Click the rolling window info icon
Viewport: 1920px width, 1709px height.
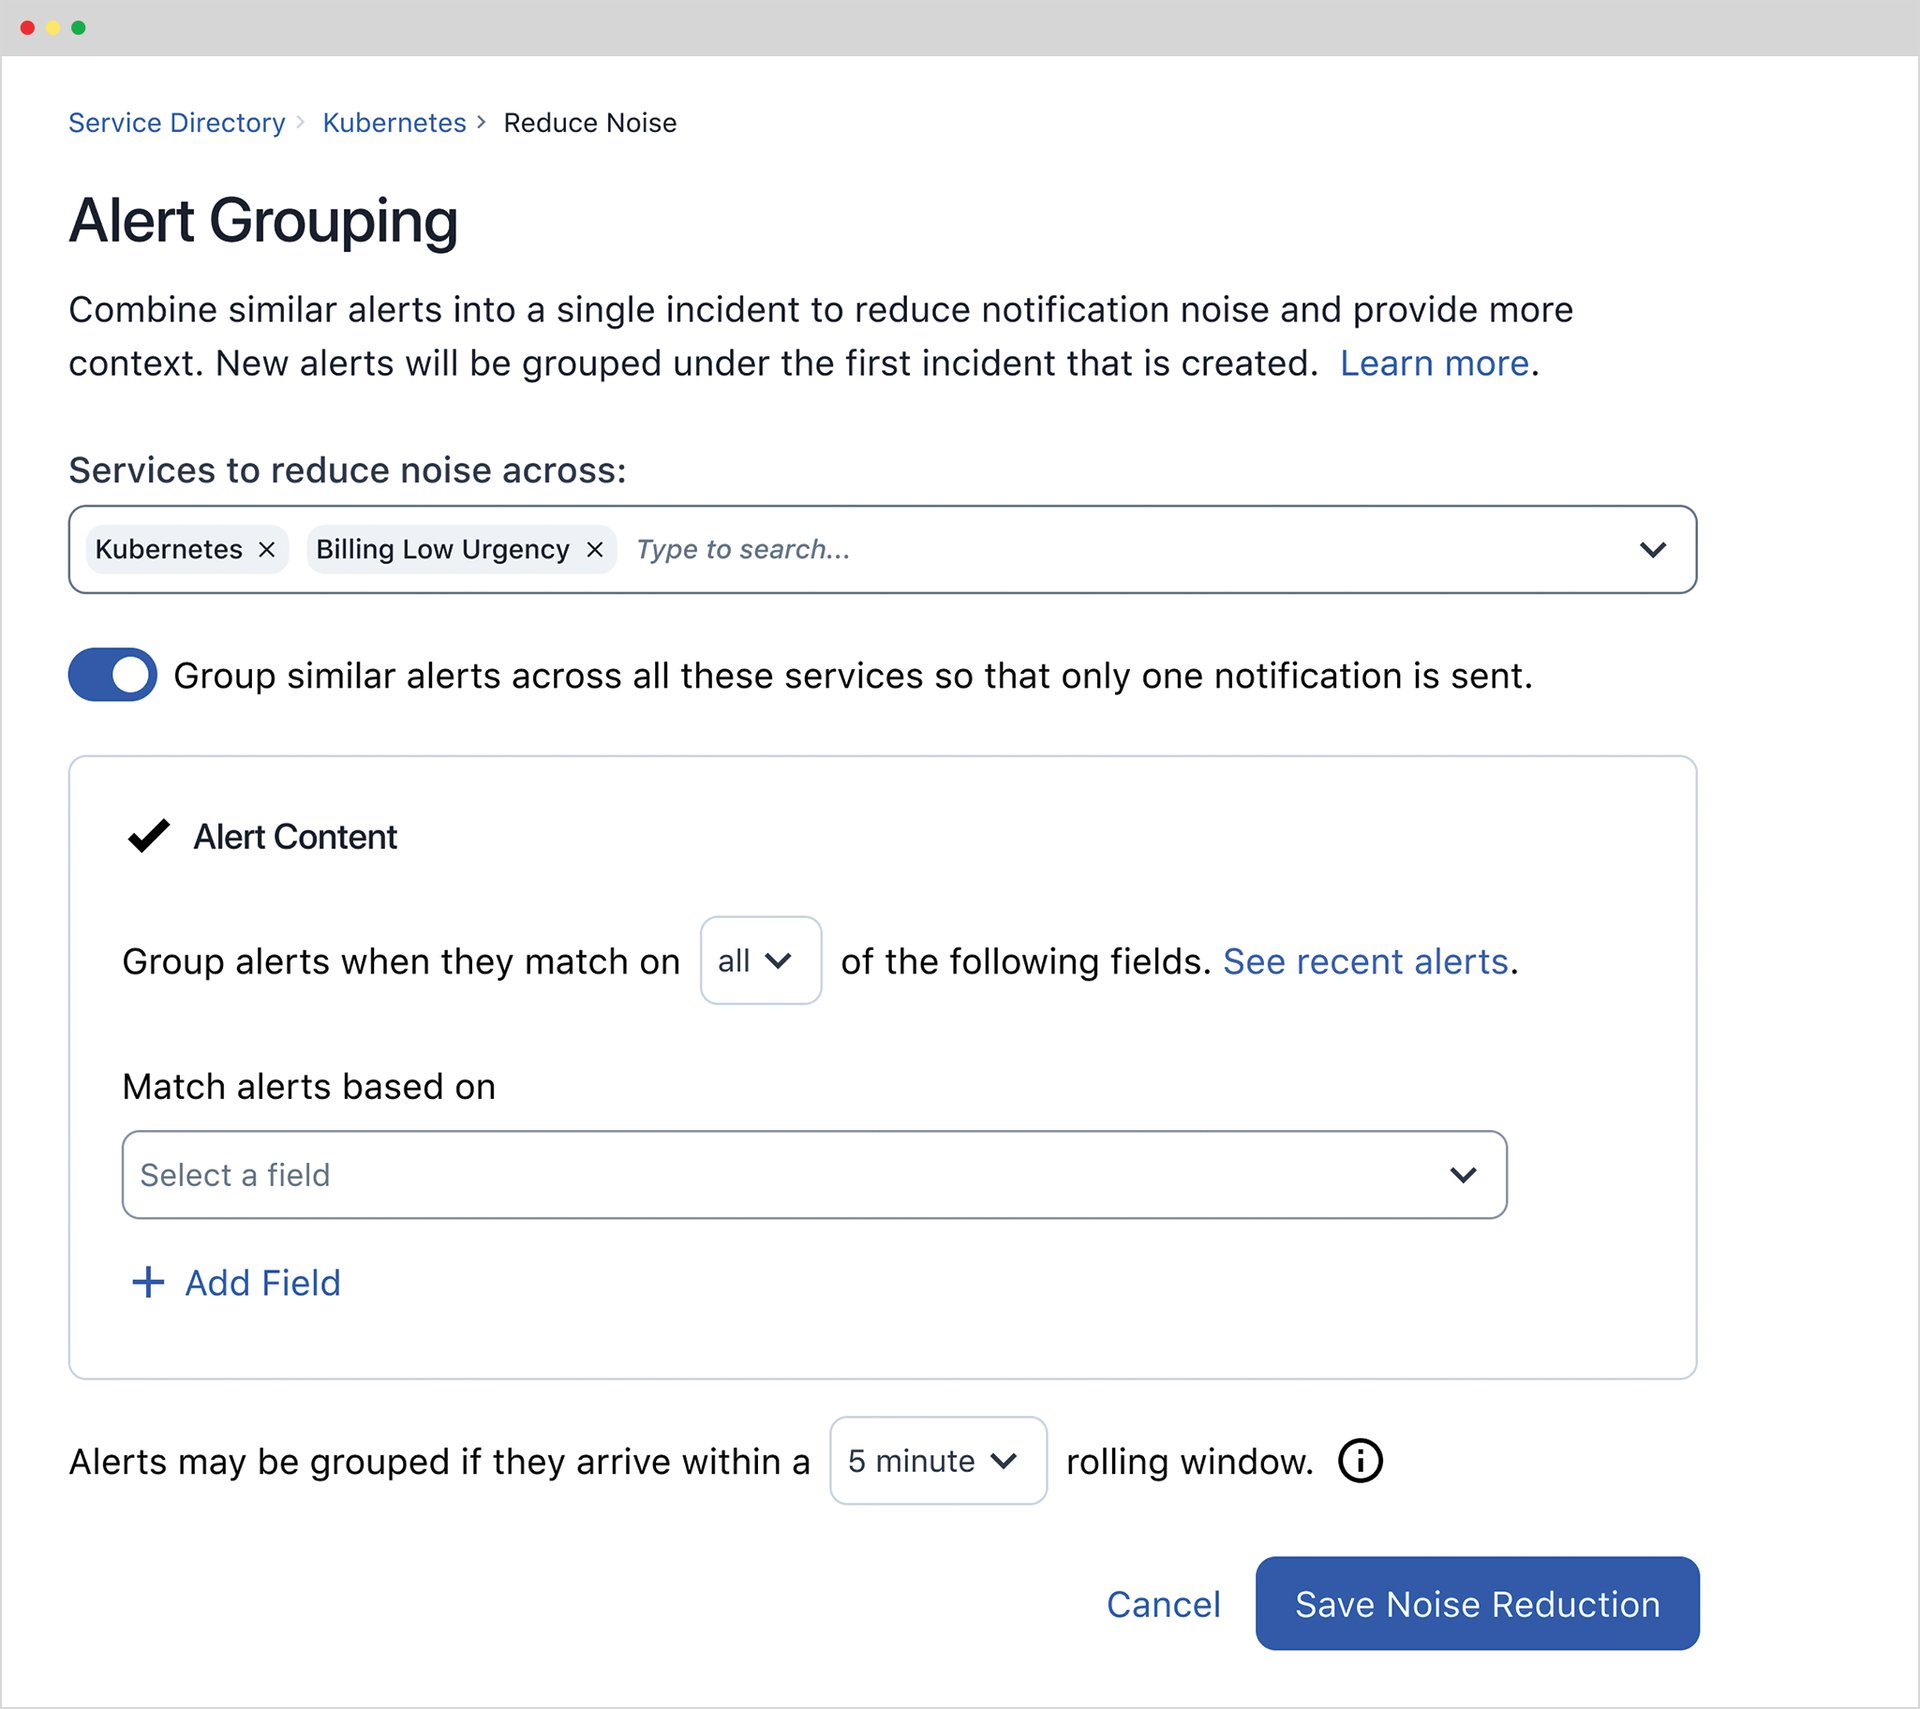pos(1360,1461)
